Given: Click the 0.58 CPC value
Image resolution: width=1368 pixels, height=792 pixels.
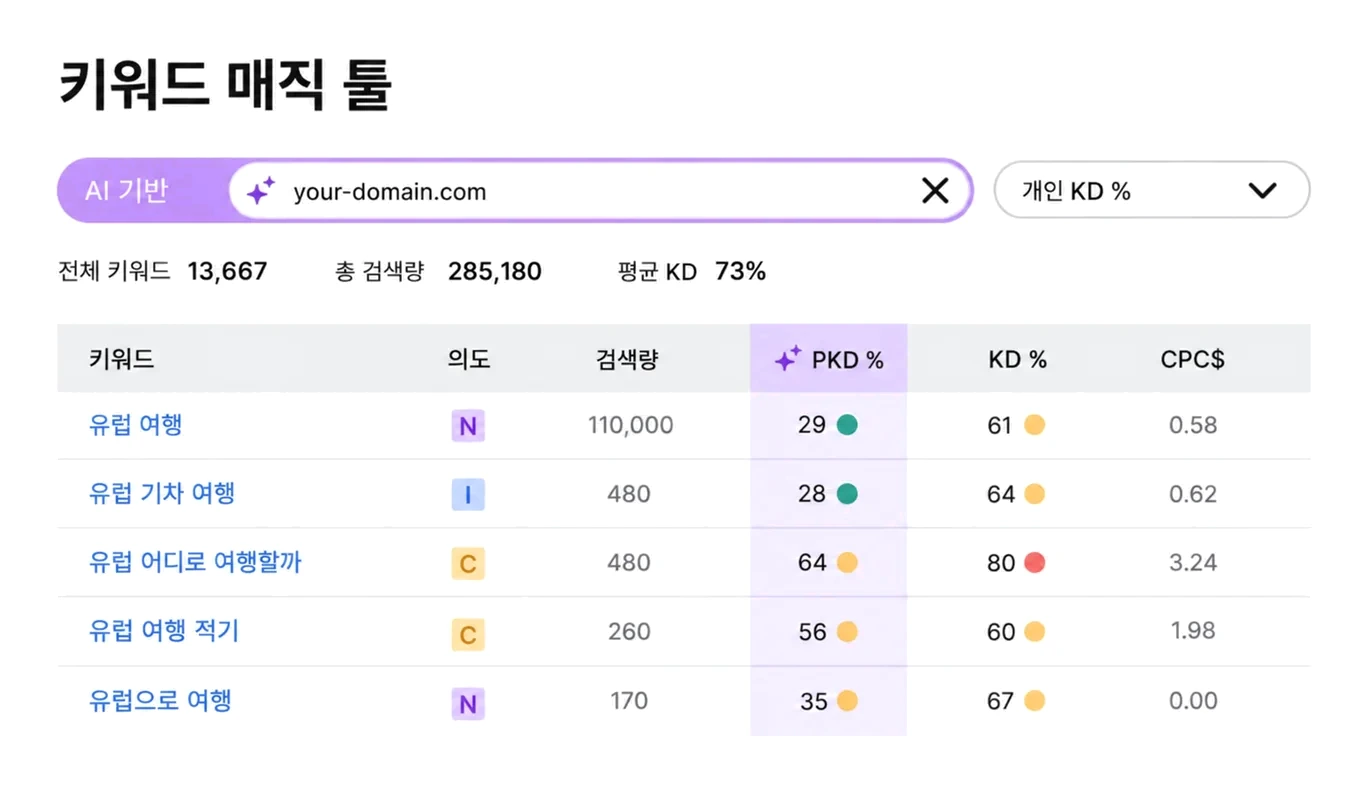Looking at the screenshot, I should pyautogui.click(x=1193, y=426).
